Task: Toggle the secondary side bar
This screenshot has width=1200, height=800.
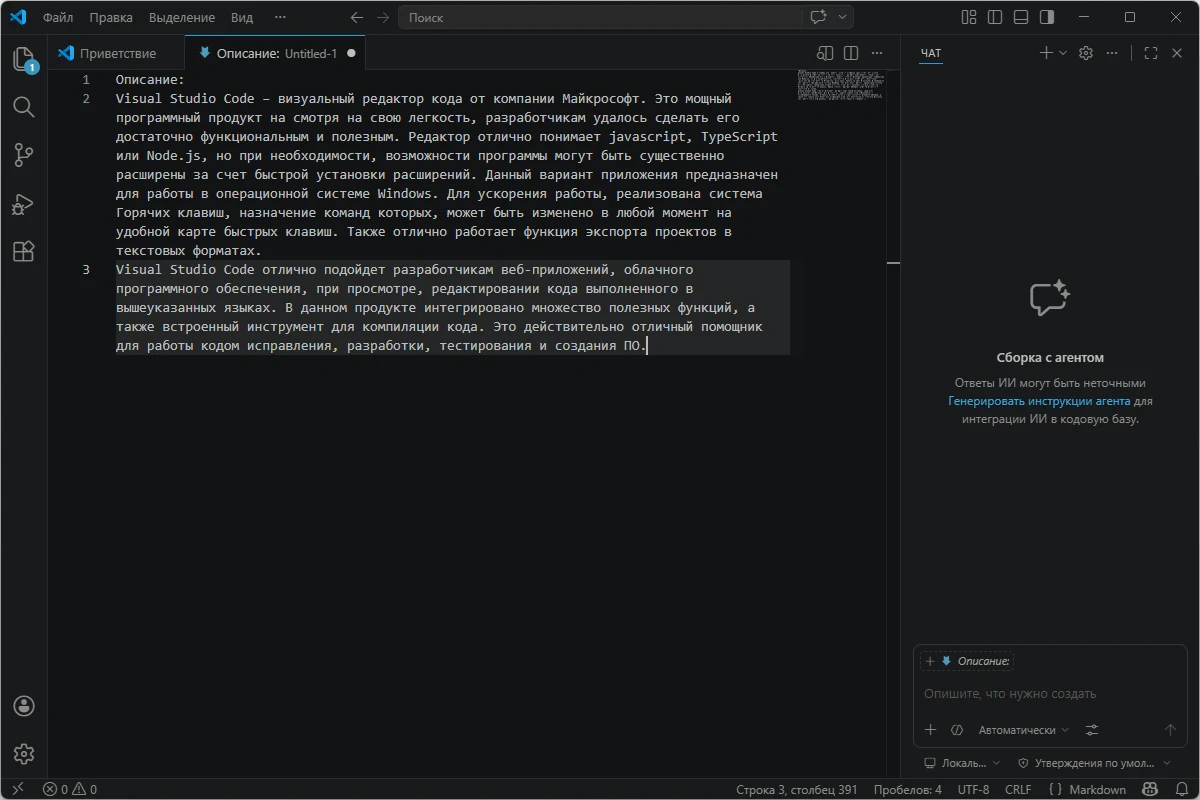Action: click(1046, 17)
